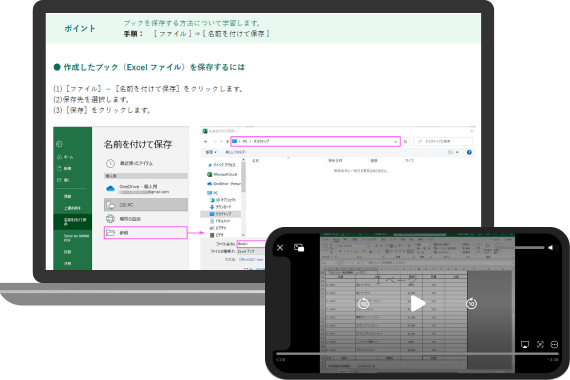
Task: Click the blue author name link
Action: 251,260
